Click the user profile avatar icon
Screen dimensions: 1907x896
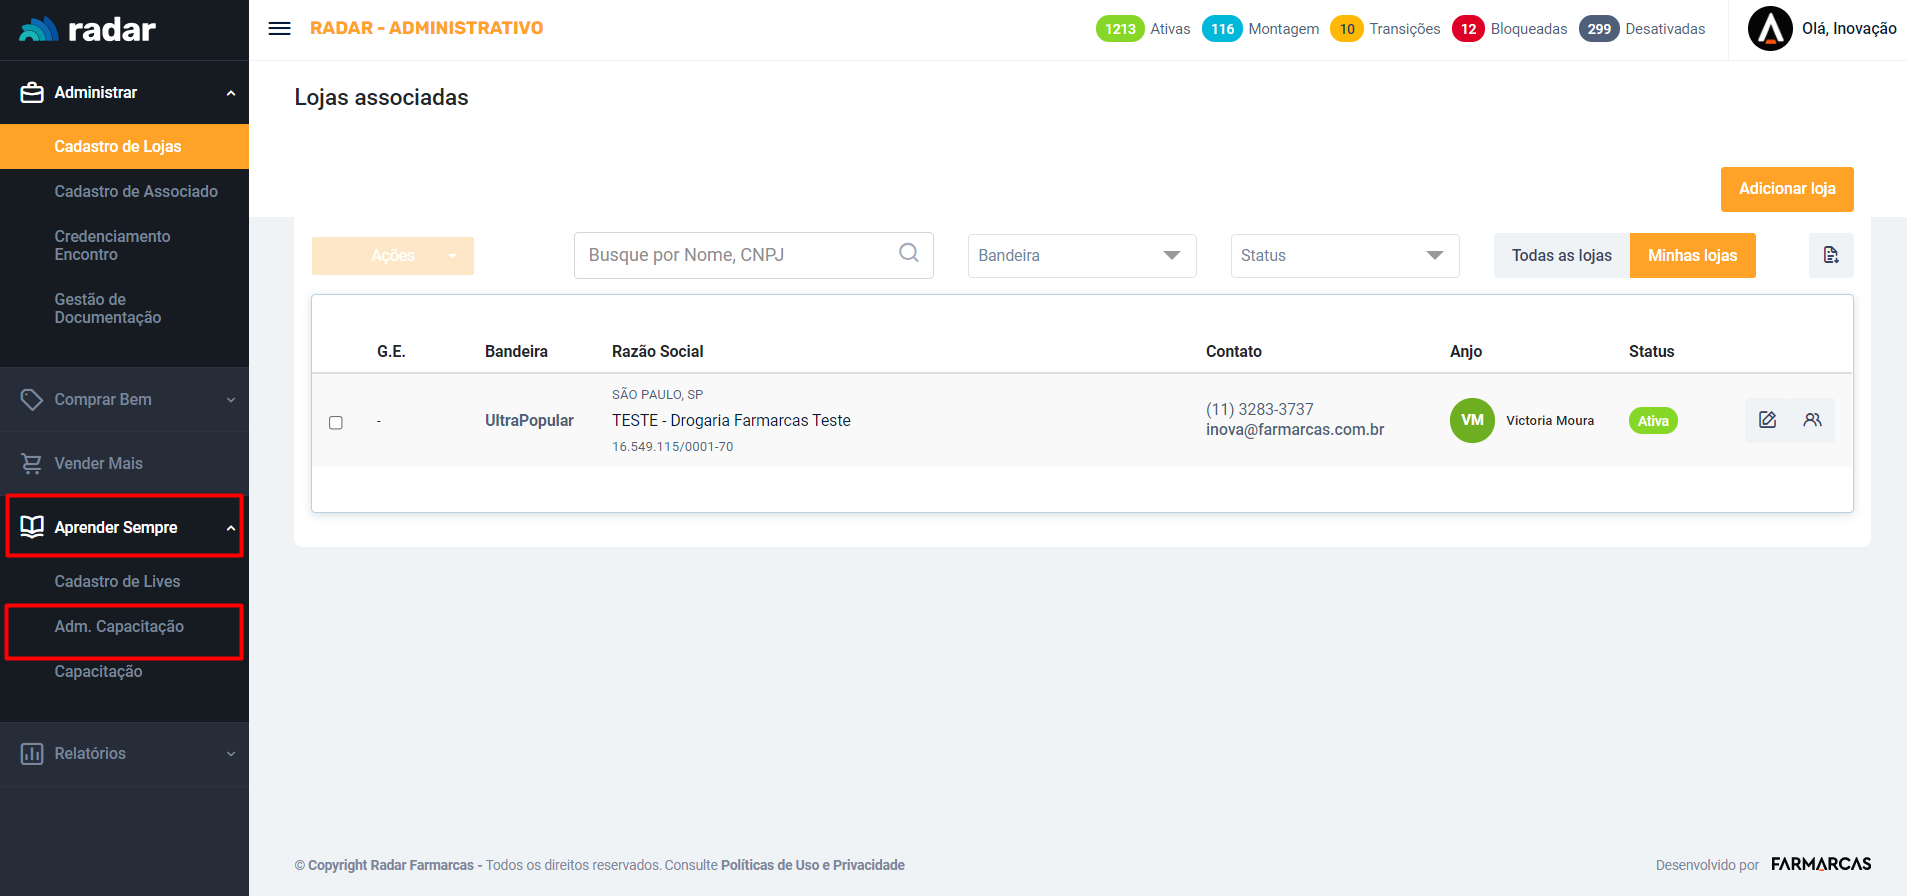point(1769,29)
